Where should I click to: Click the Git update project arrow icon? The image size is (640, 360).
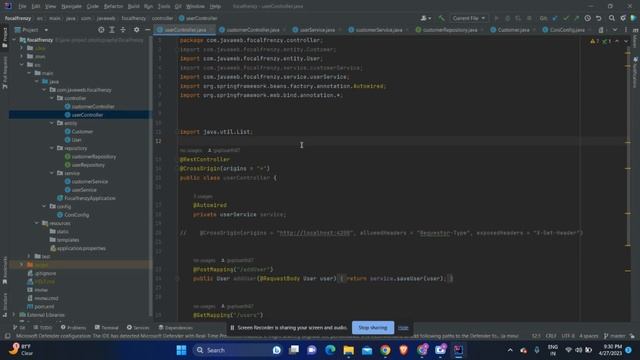tap(555, 18)
